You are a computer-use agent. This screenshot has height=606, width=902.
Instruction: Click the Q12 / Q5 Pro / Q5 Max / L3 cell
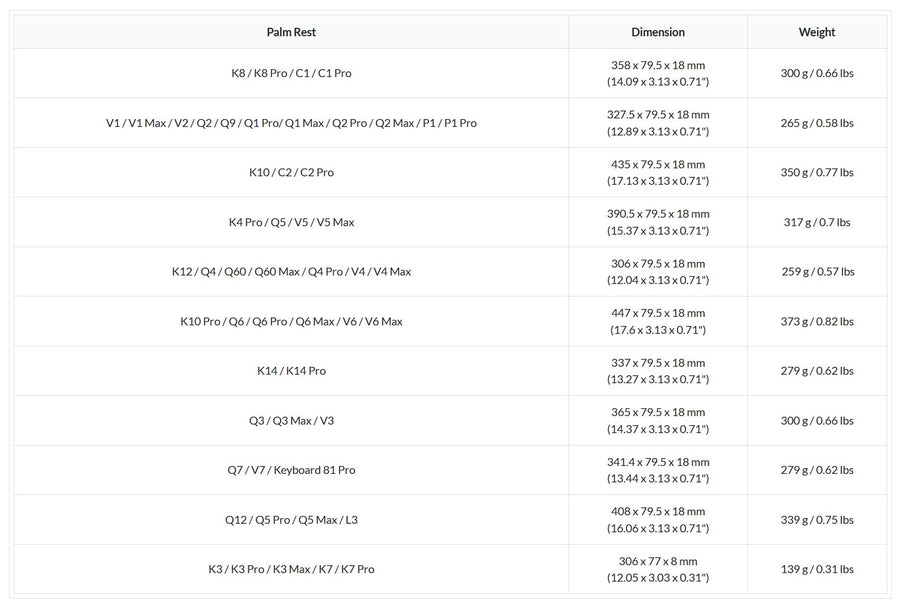coord(291,519)
